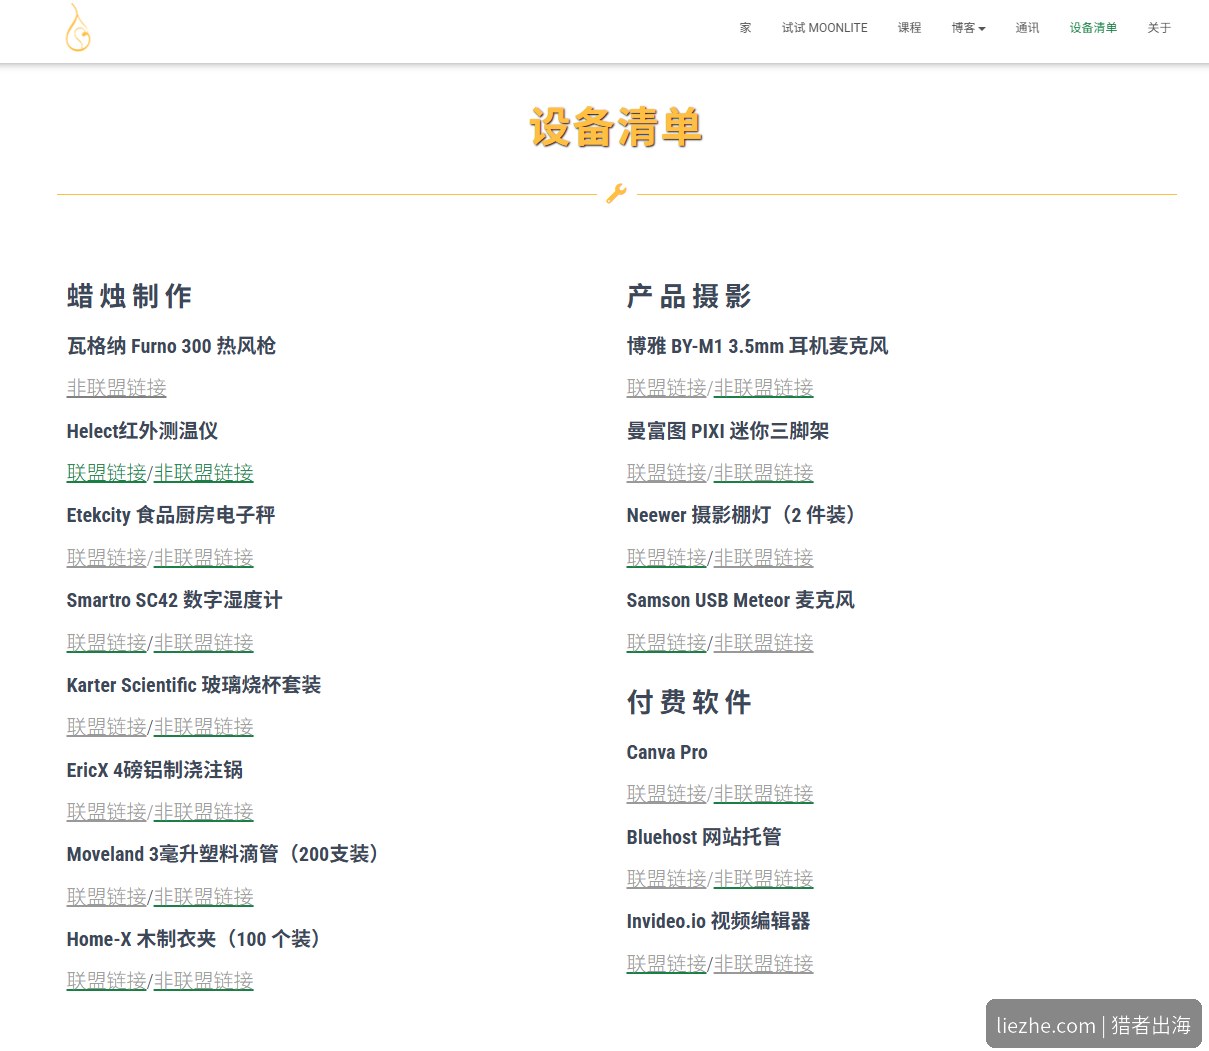Click the 产品摄影 section heading

click(x=689, y=296)
